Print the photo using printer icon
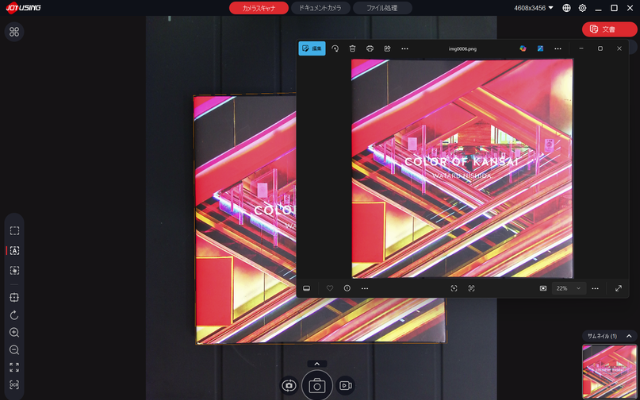 coord(370,48)
